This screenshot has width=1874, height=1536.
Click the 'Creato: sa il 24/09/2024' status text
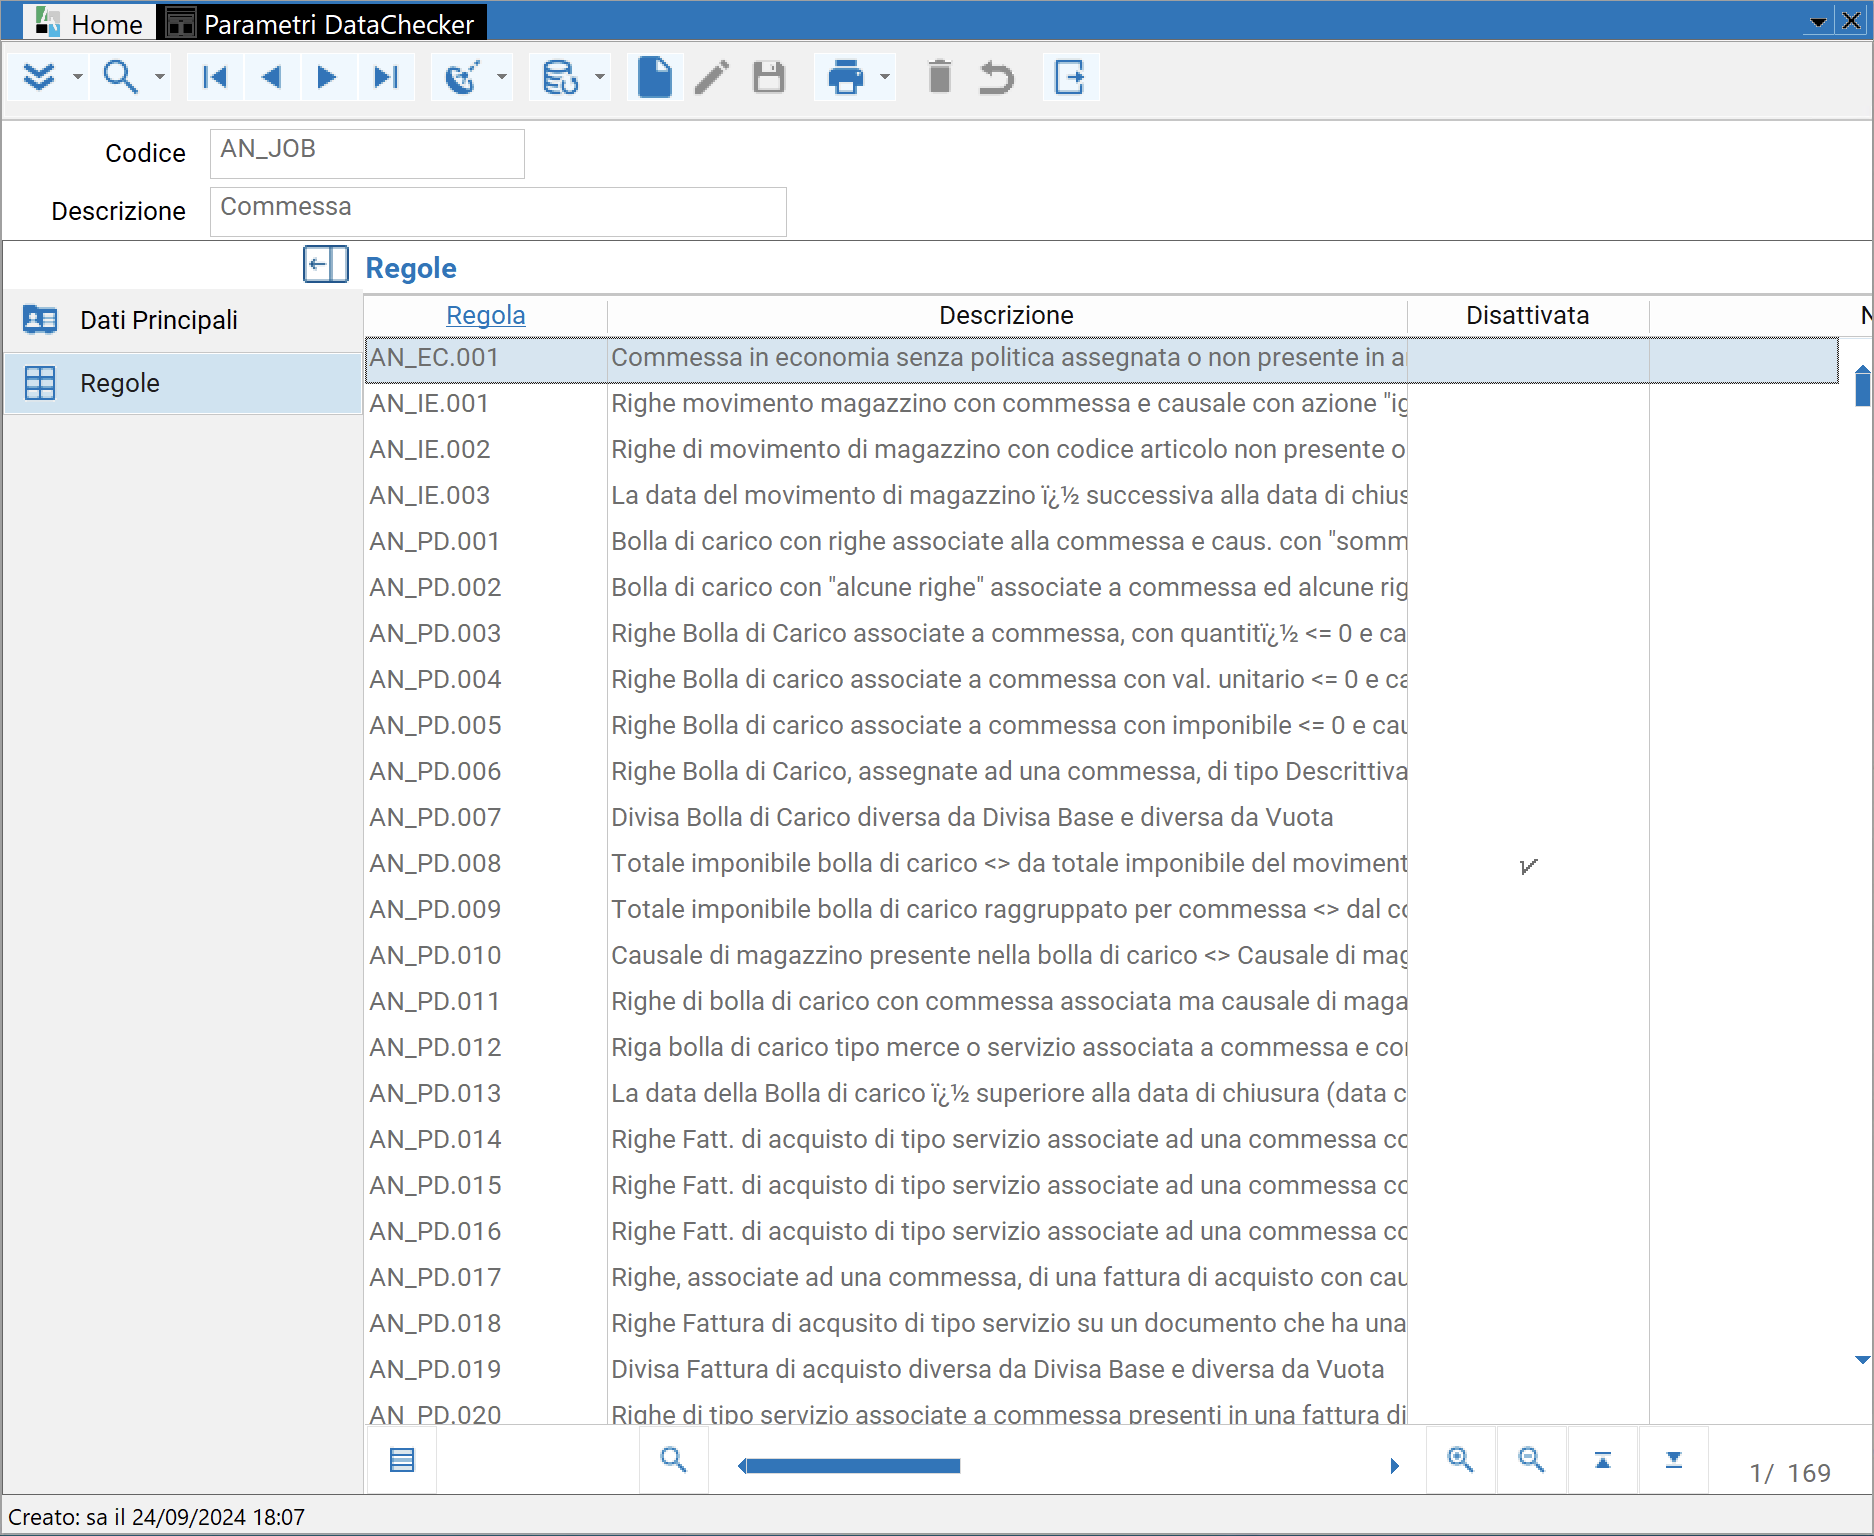[156, 1517]
